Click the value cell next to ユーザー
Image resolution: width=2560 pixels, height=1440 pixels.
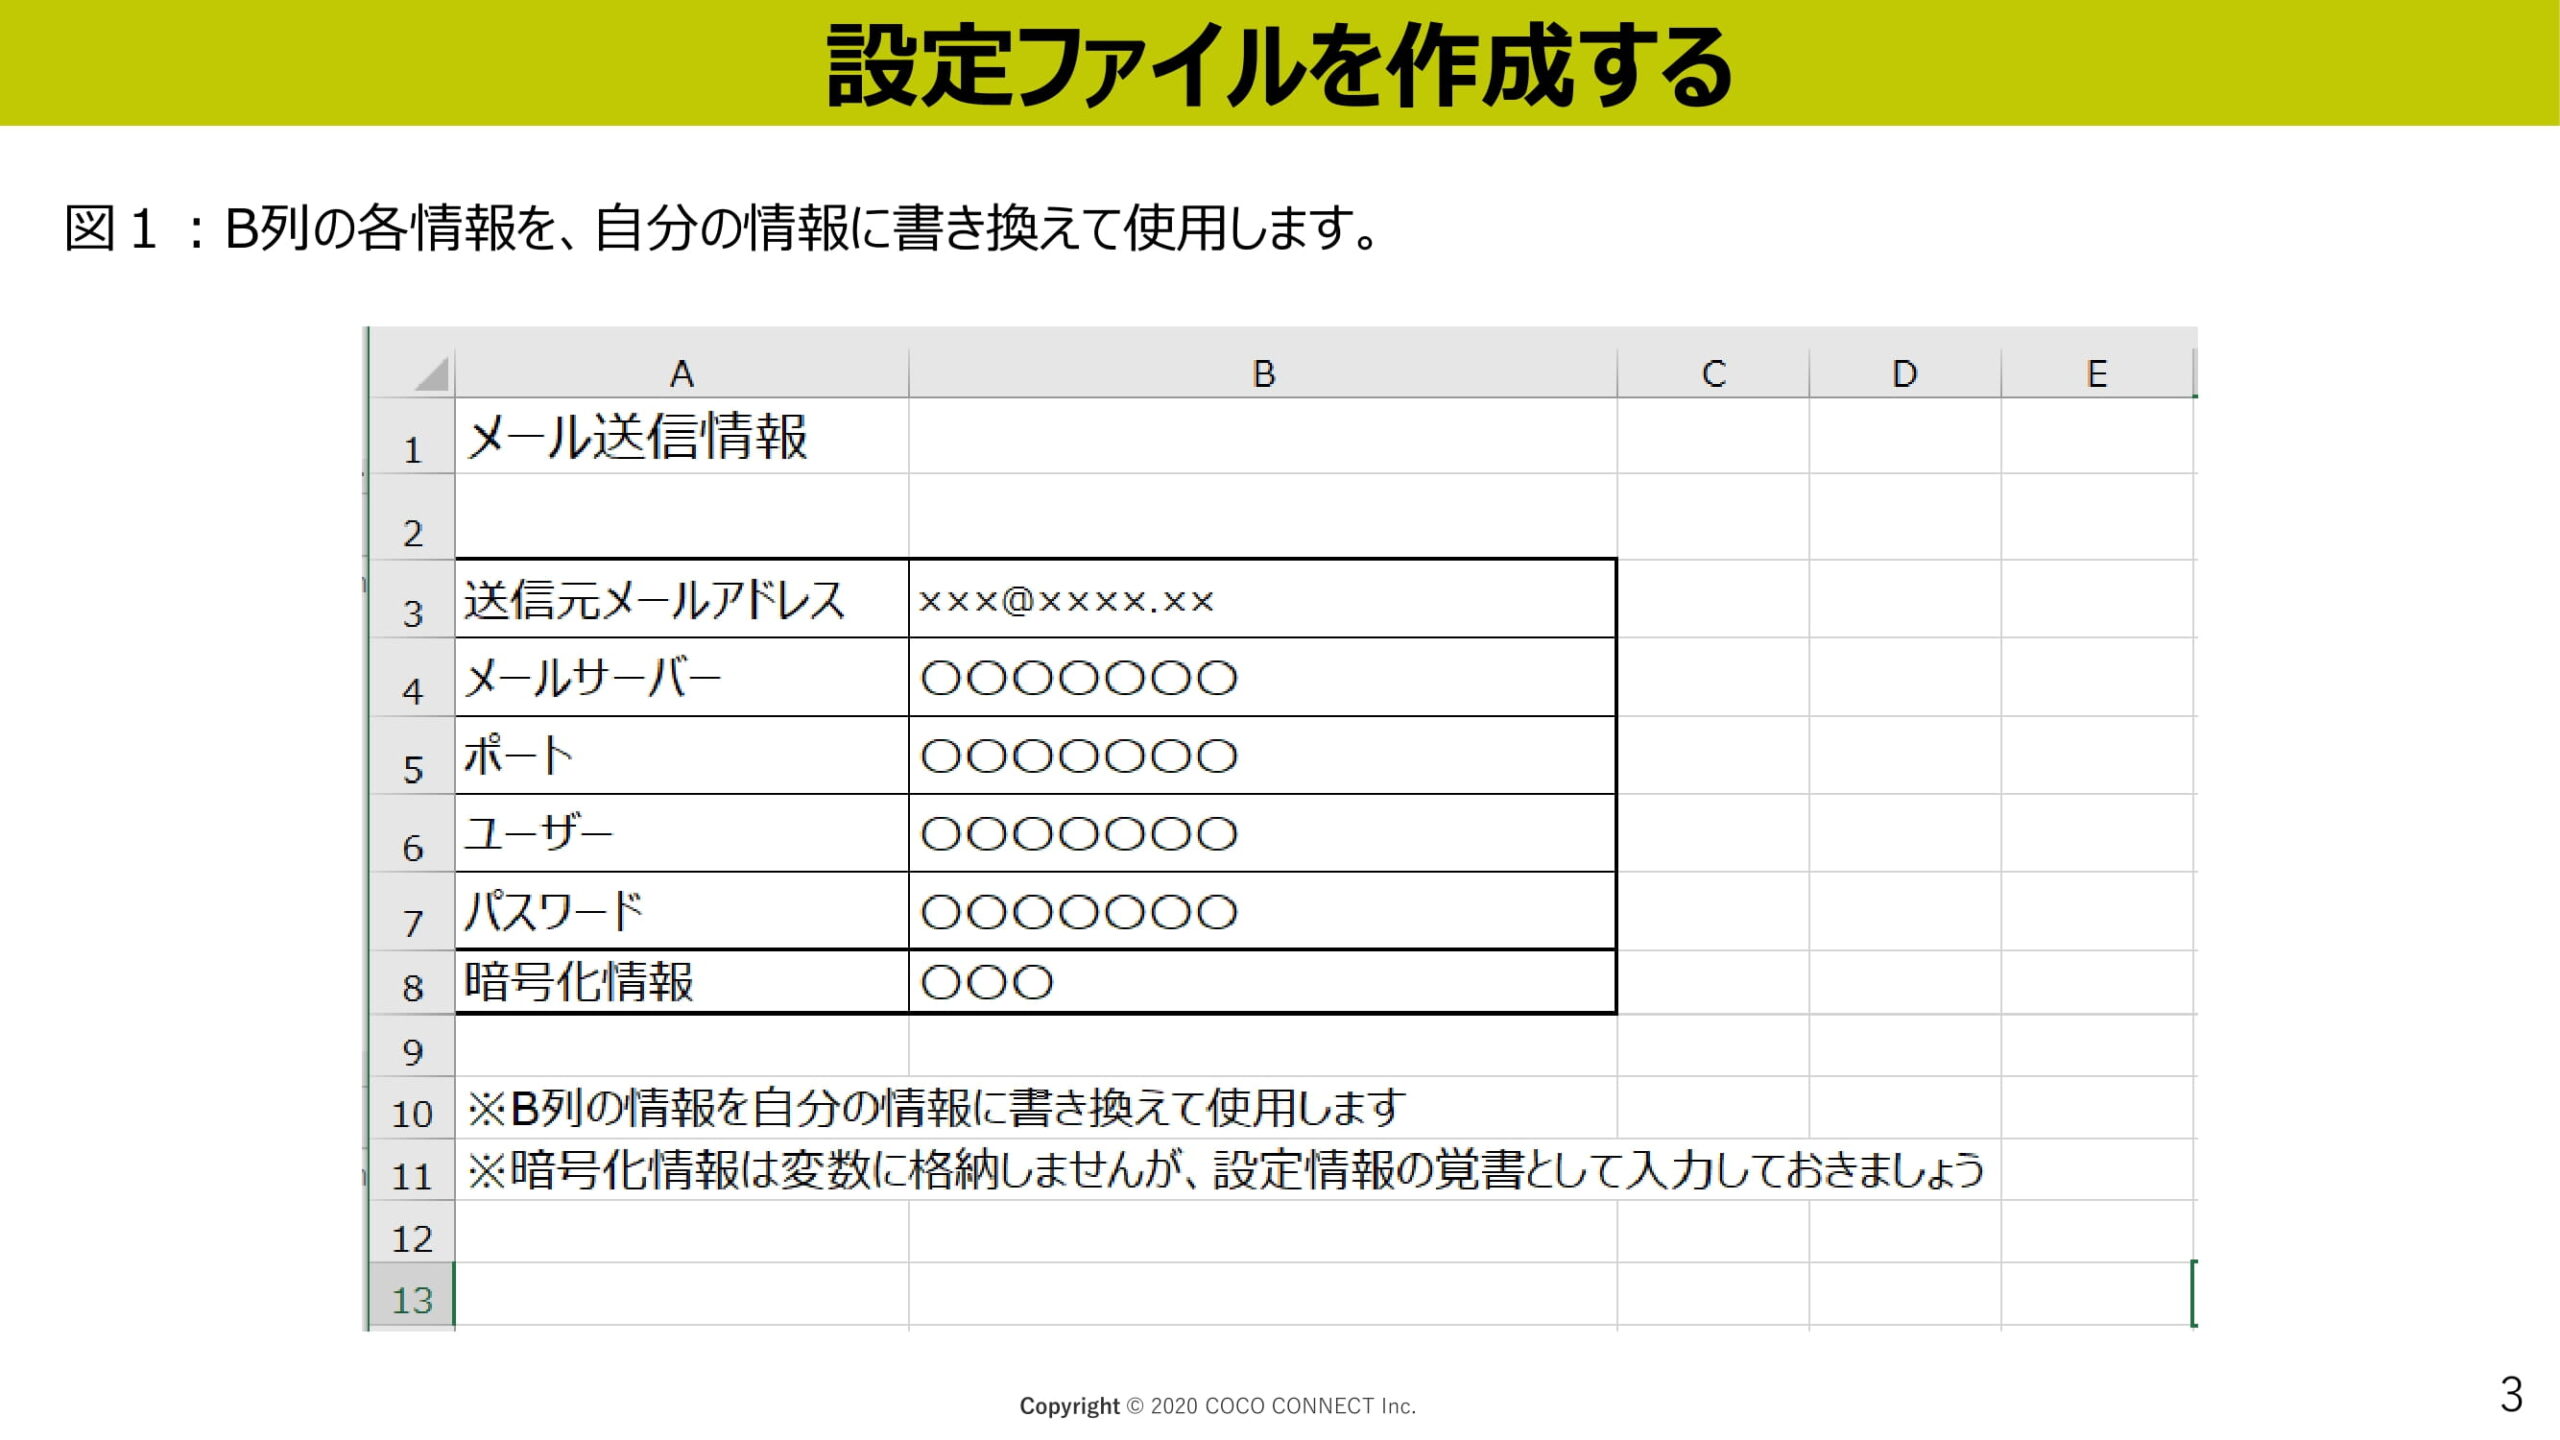1263,833
